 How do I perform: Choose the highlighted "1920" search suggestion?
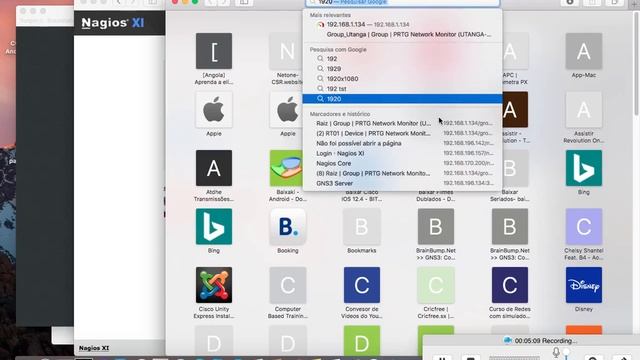click(402, 99)
